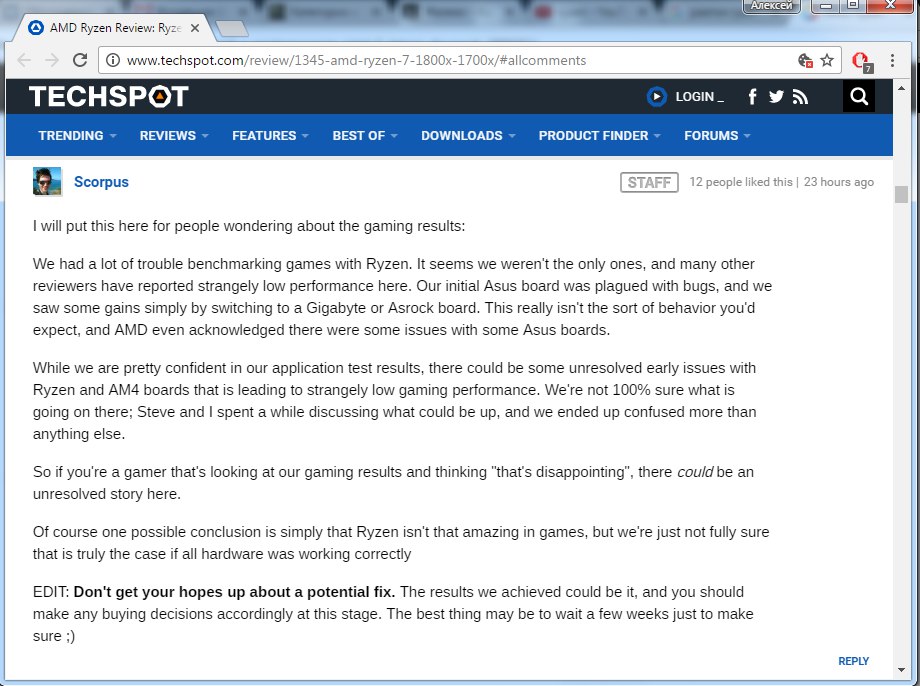Screen dimensions: 920x686
Task: Expand the Trending dropdown menu
Action: [77, 136]
